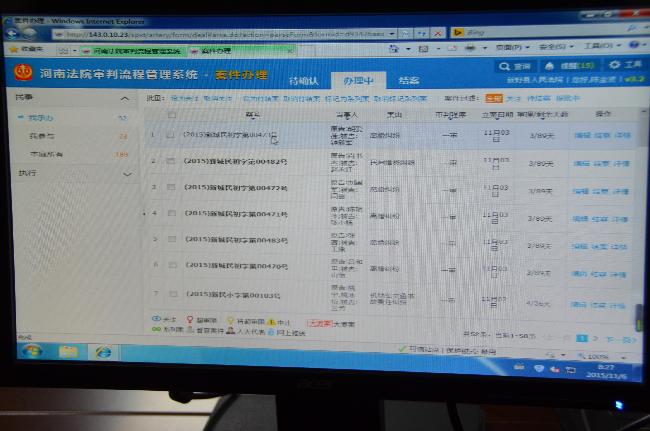Stop page loading with the red X
Screen dimensions: 650x431
(438, 34)
